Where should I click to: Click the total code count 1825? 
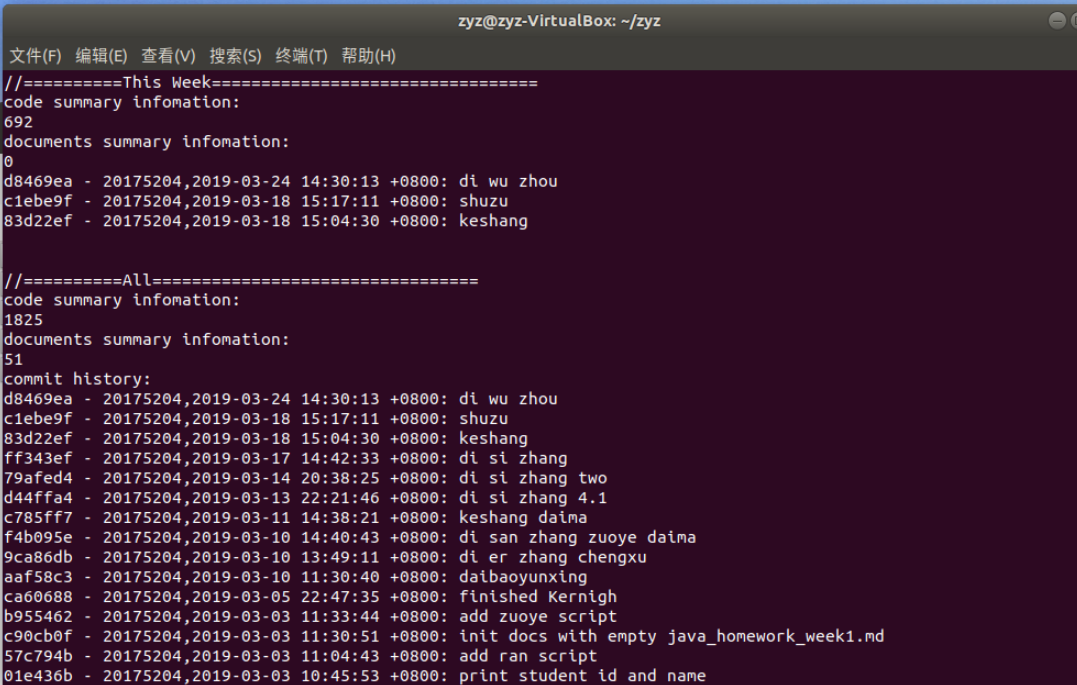click(x=24, y=320)
